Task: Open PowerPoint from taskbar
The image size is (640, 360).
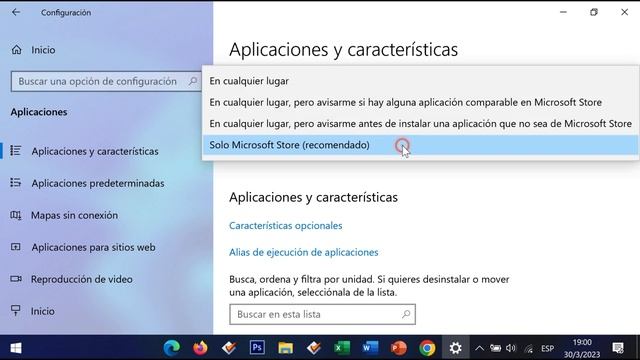Action: (399, 348)
